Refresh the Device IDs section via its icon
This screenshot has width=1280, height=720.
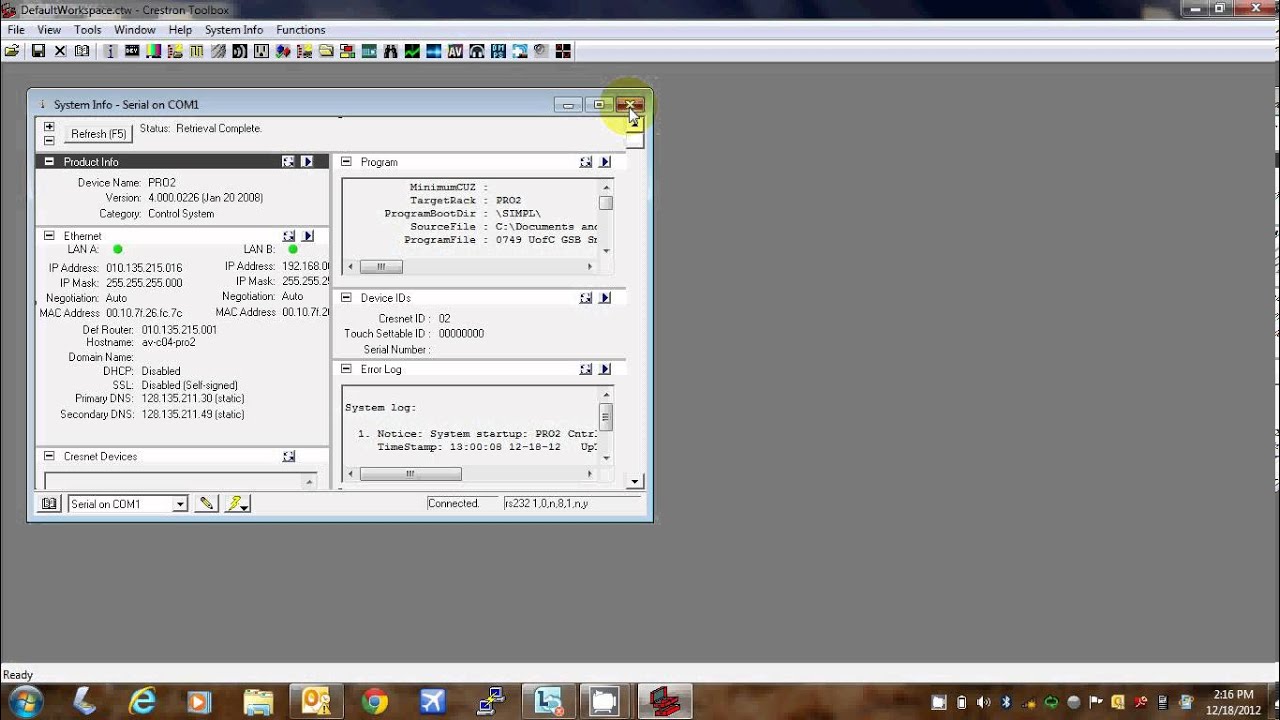(x=586, y=298)
